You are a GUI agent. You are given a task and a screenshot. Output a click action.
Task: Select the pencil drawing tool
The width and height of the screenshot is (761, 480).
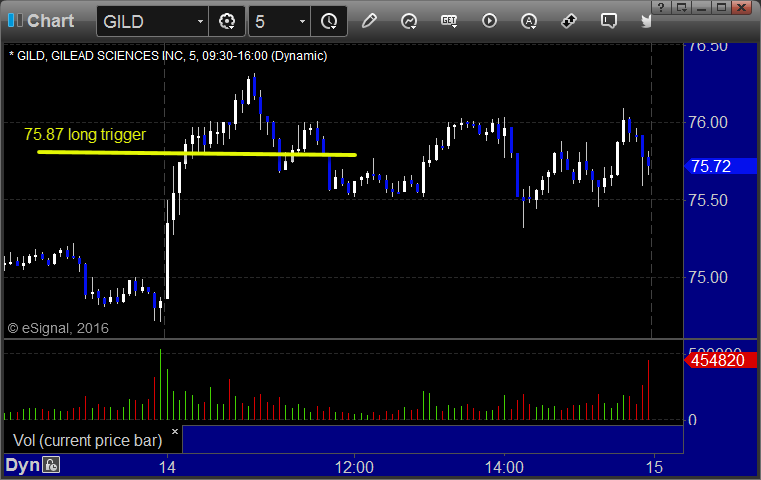pos(369,21)
